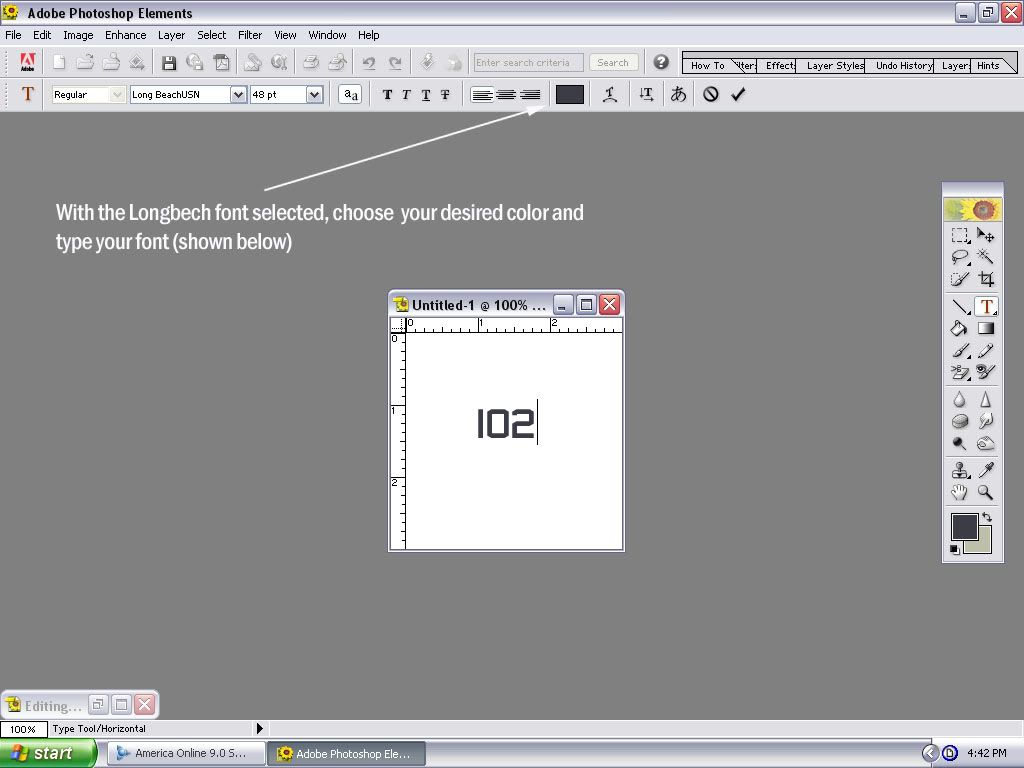1024x768 pixels.
Task: Select the Rectangular Marquee tool
Action: [959, 235]
